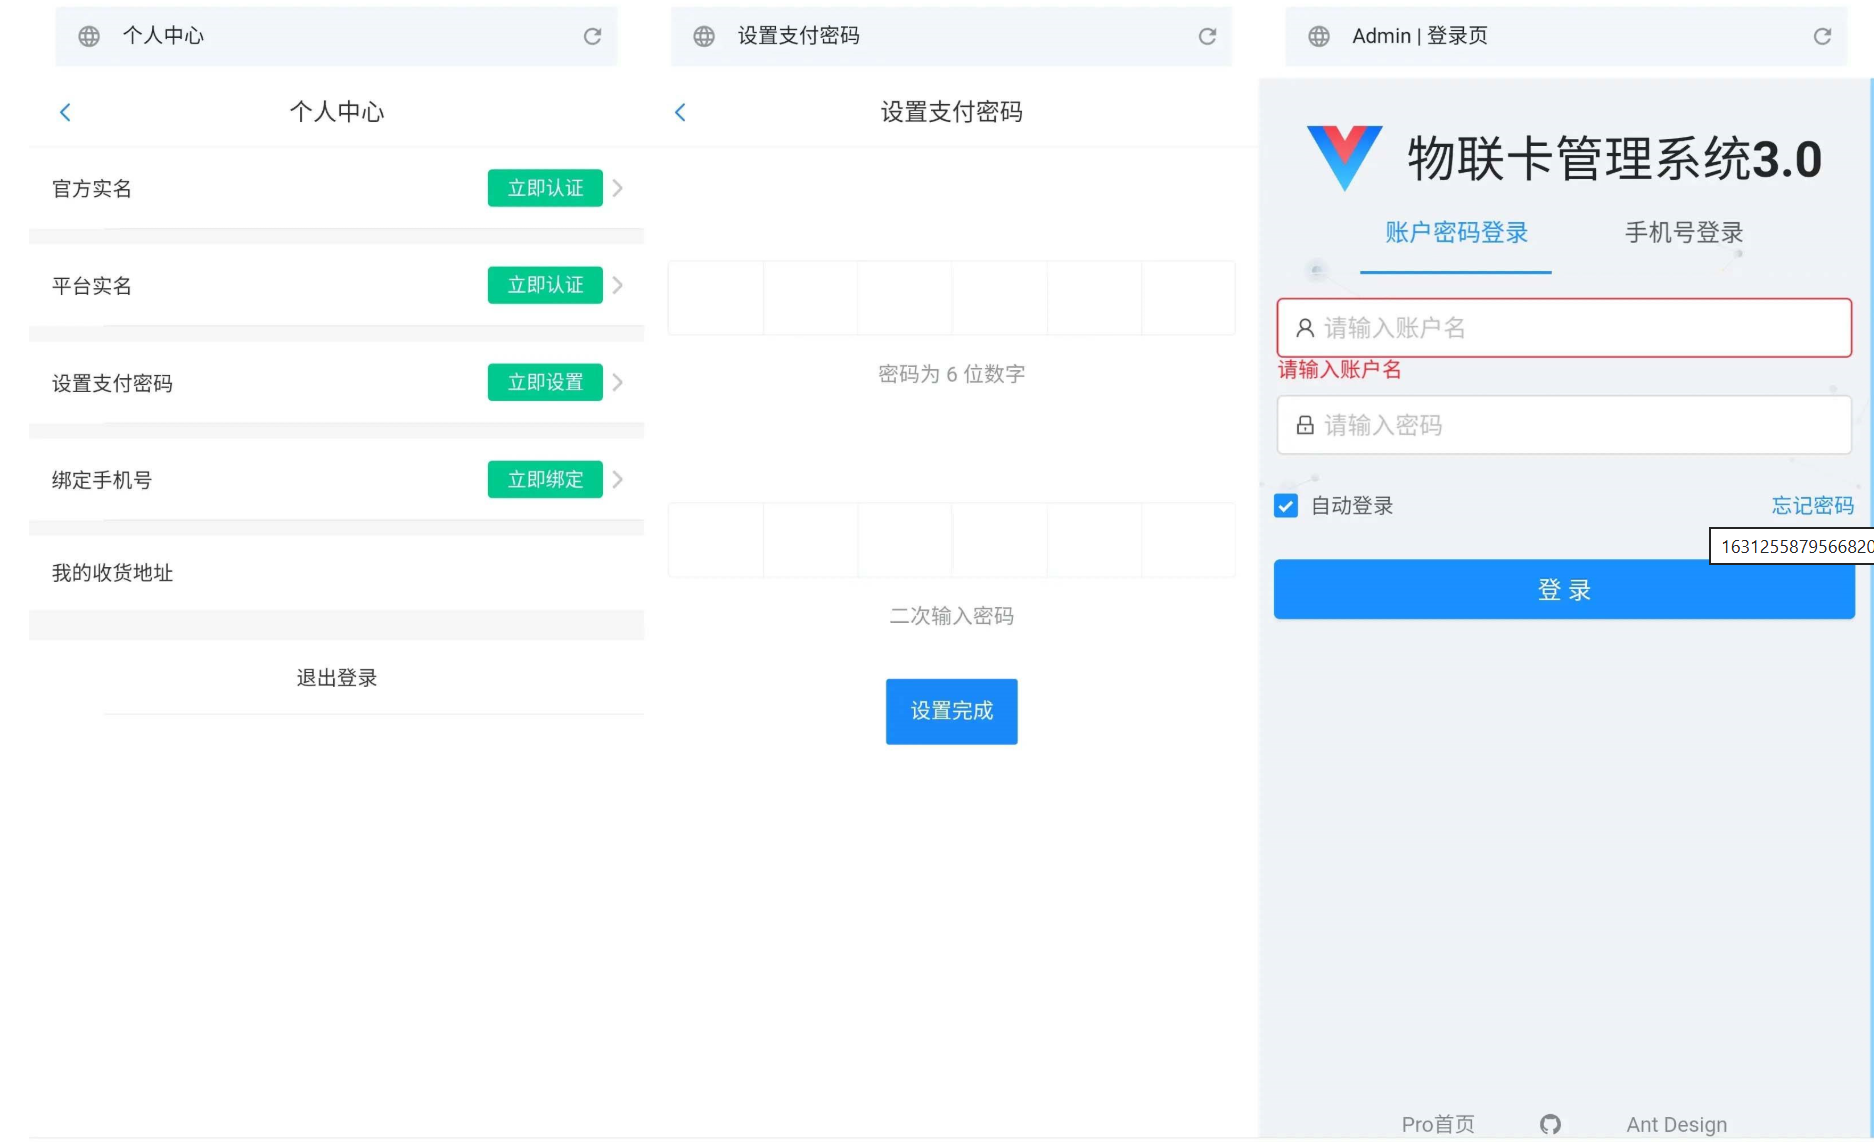Expand 平台实名 row chevron
The width and height of the screenshot is (1874, 1142).
618,285
